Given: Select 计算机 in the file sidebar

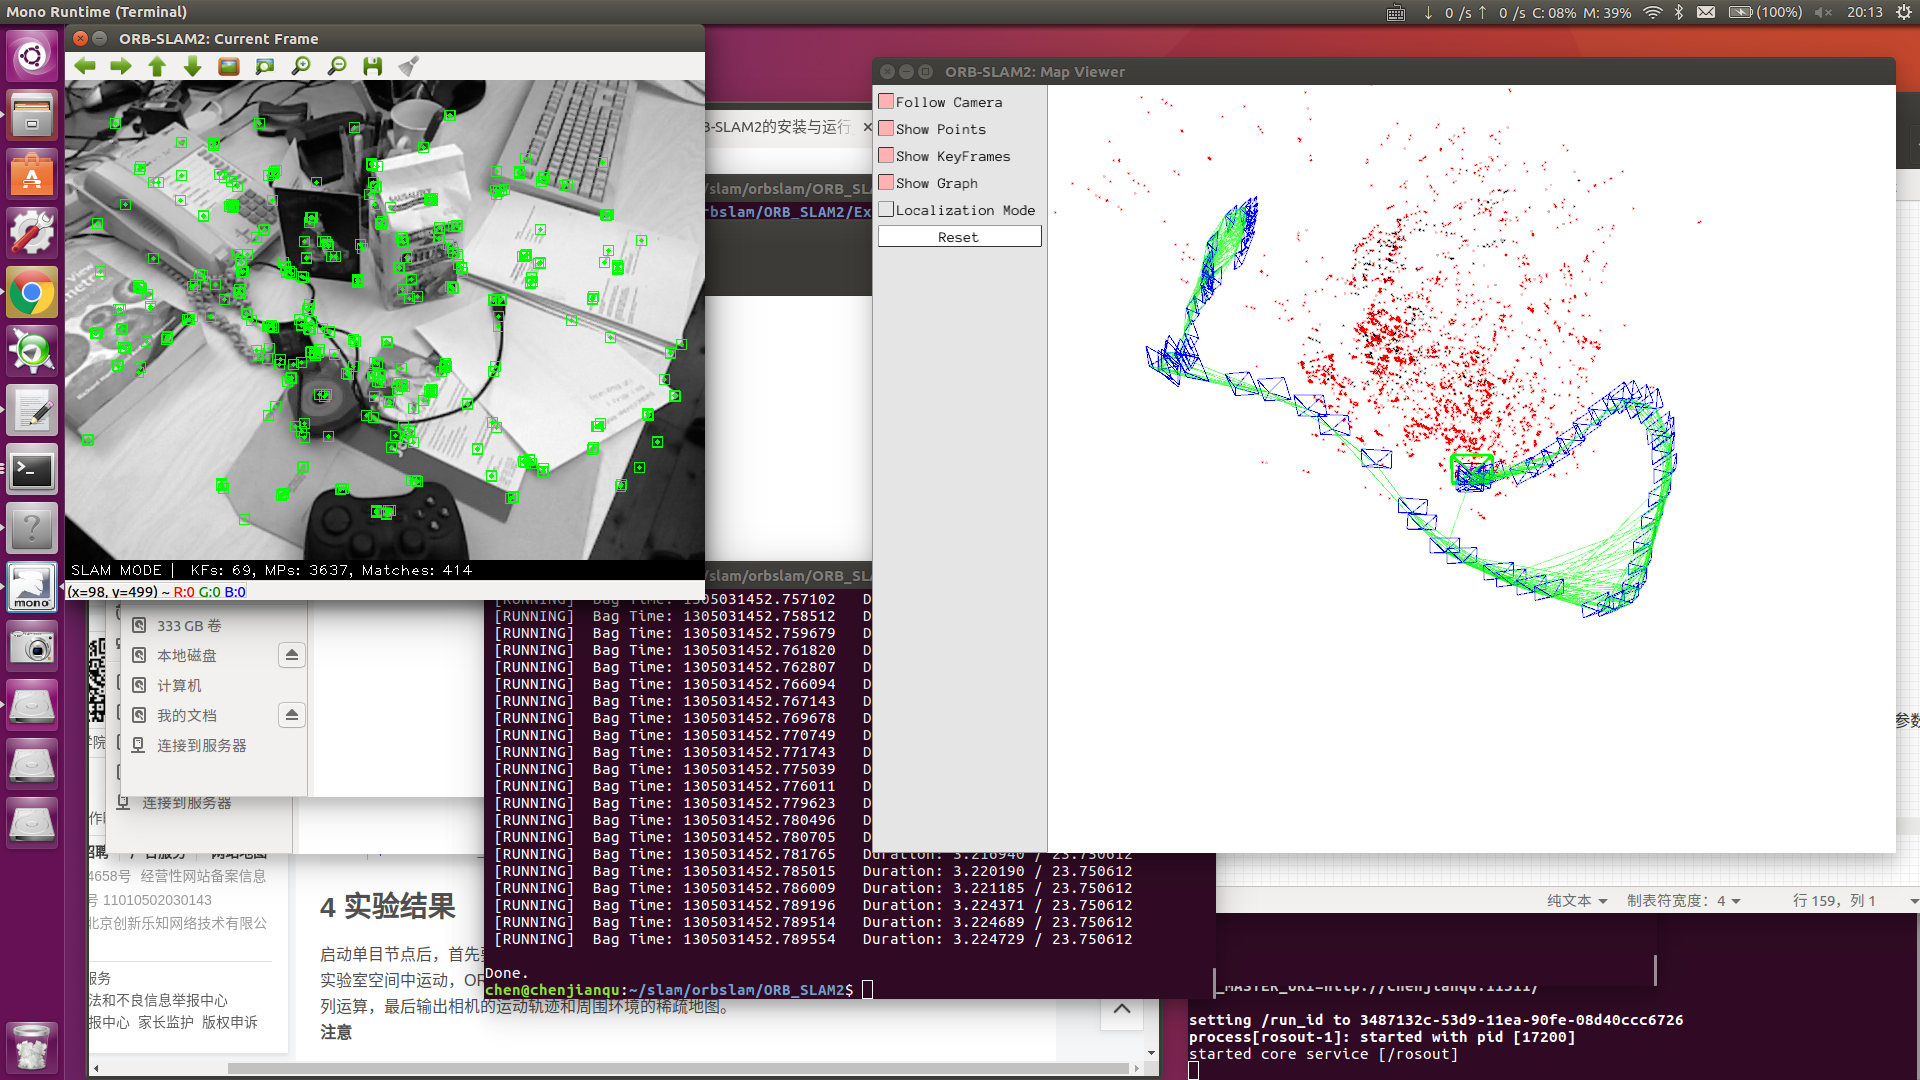Looking at the screenshot, I should point(179,685).
